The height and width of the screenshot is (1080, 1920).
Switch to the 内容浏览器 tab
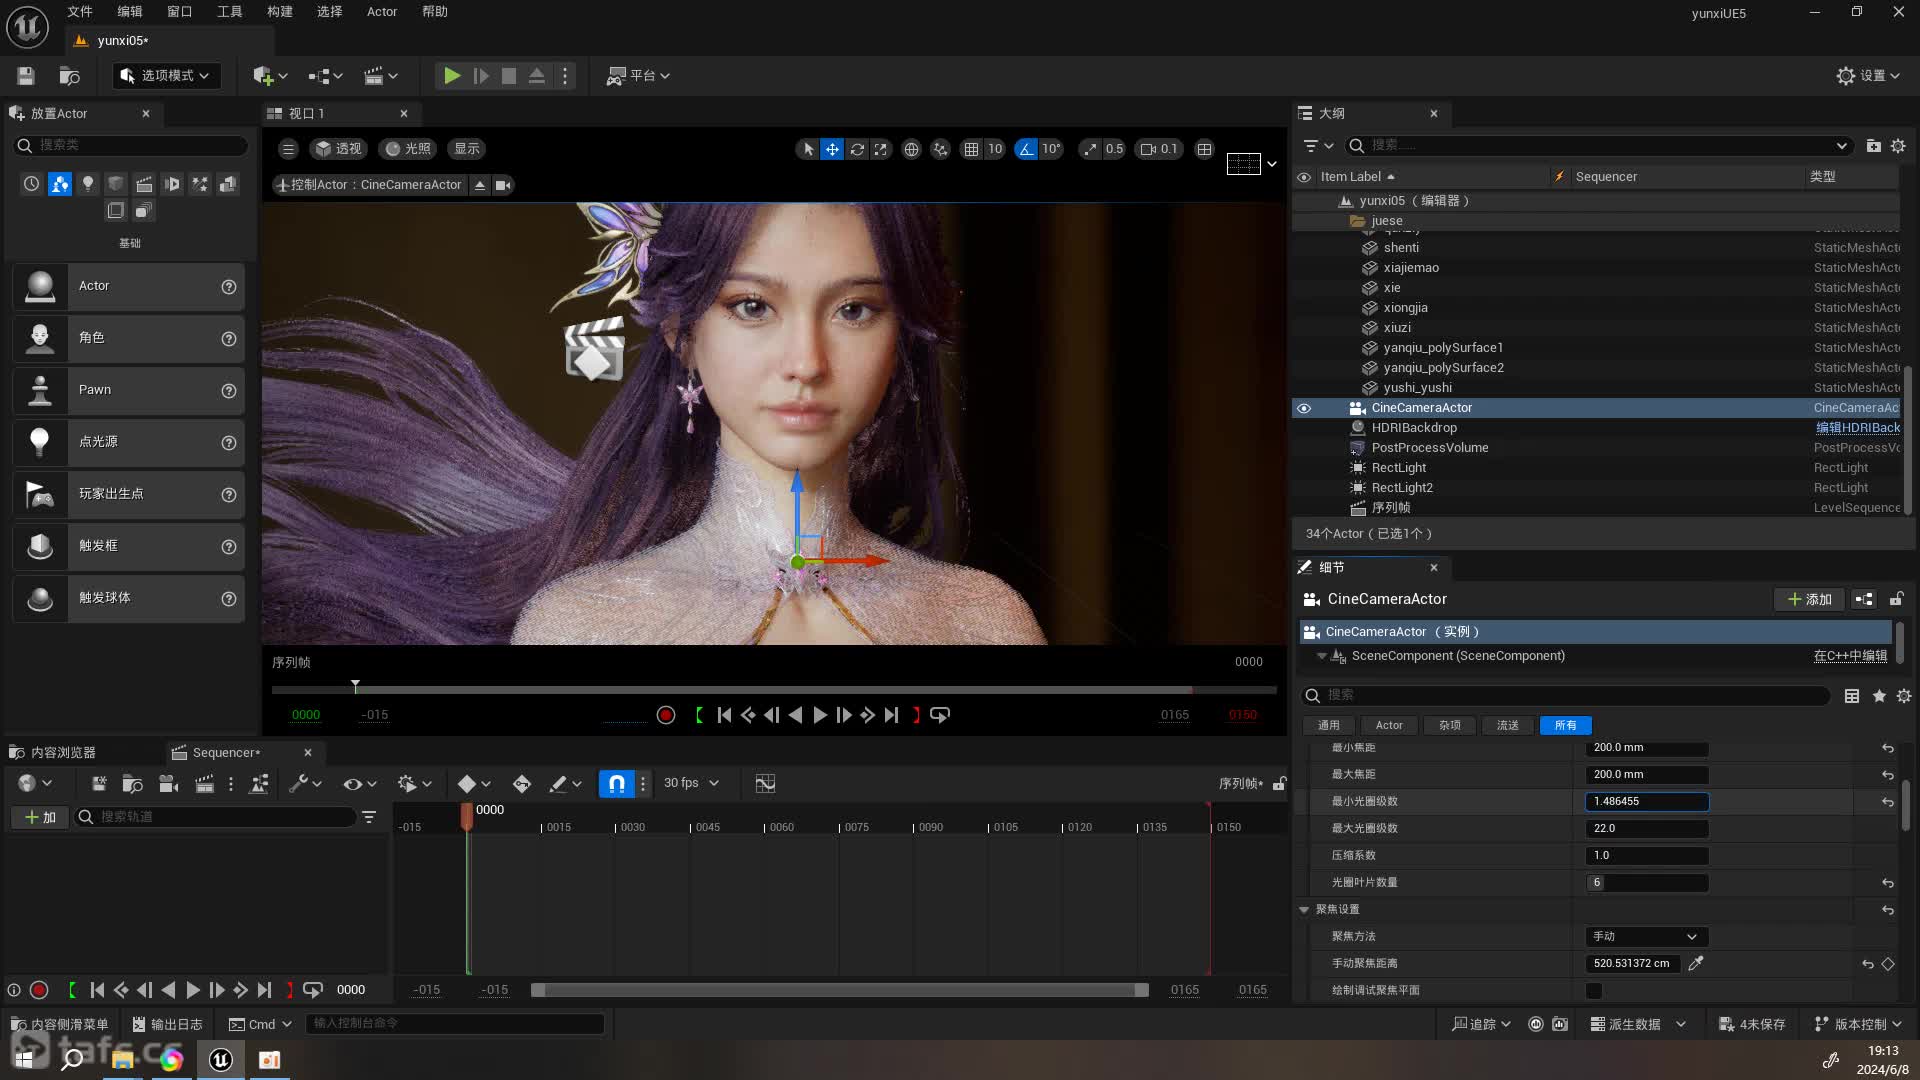point(63,752)
